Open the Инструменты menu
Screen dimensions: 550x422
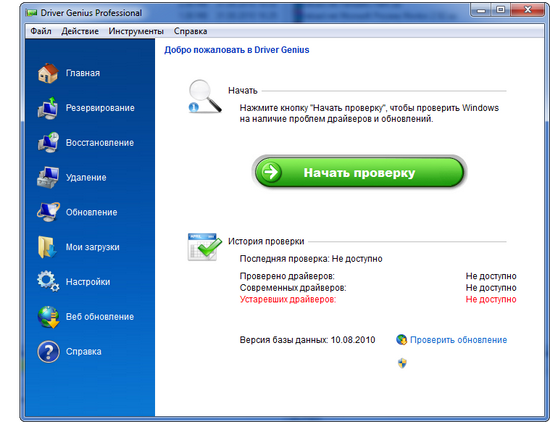pyautogui.click(x=136, y=31)
